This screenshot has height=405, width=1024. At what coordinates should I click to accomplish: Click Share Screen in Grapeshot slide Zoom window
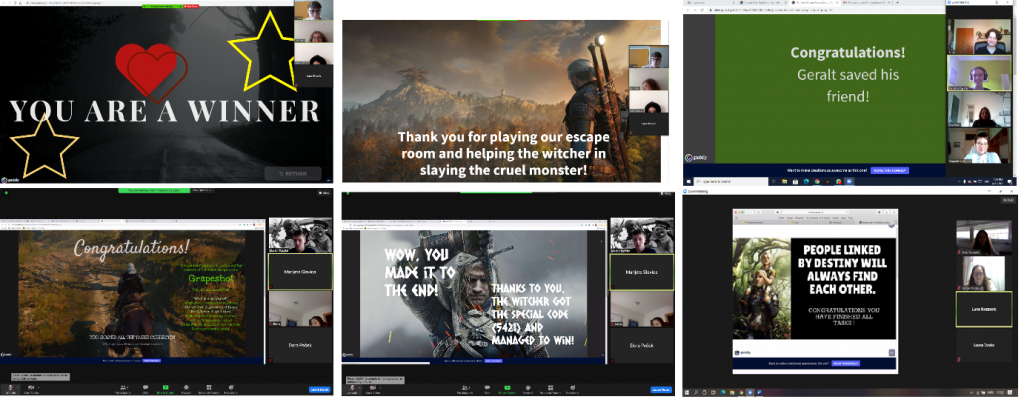tap(166, 389)
